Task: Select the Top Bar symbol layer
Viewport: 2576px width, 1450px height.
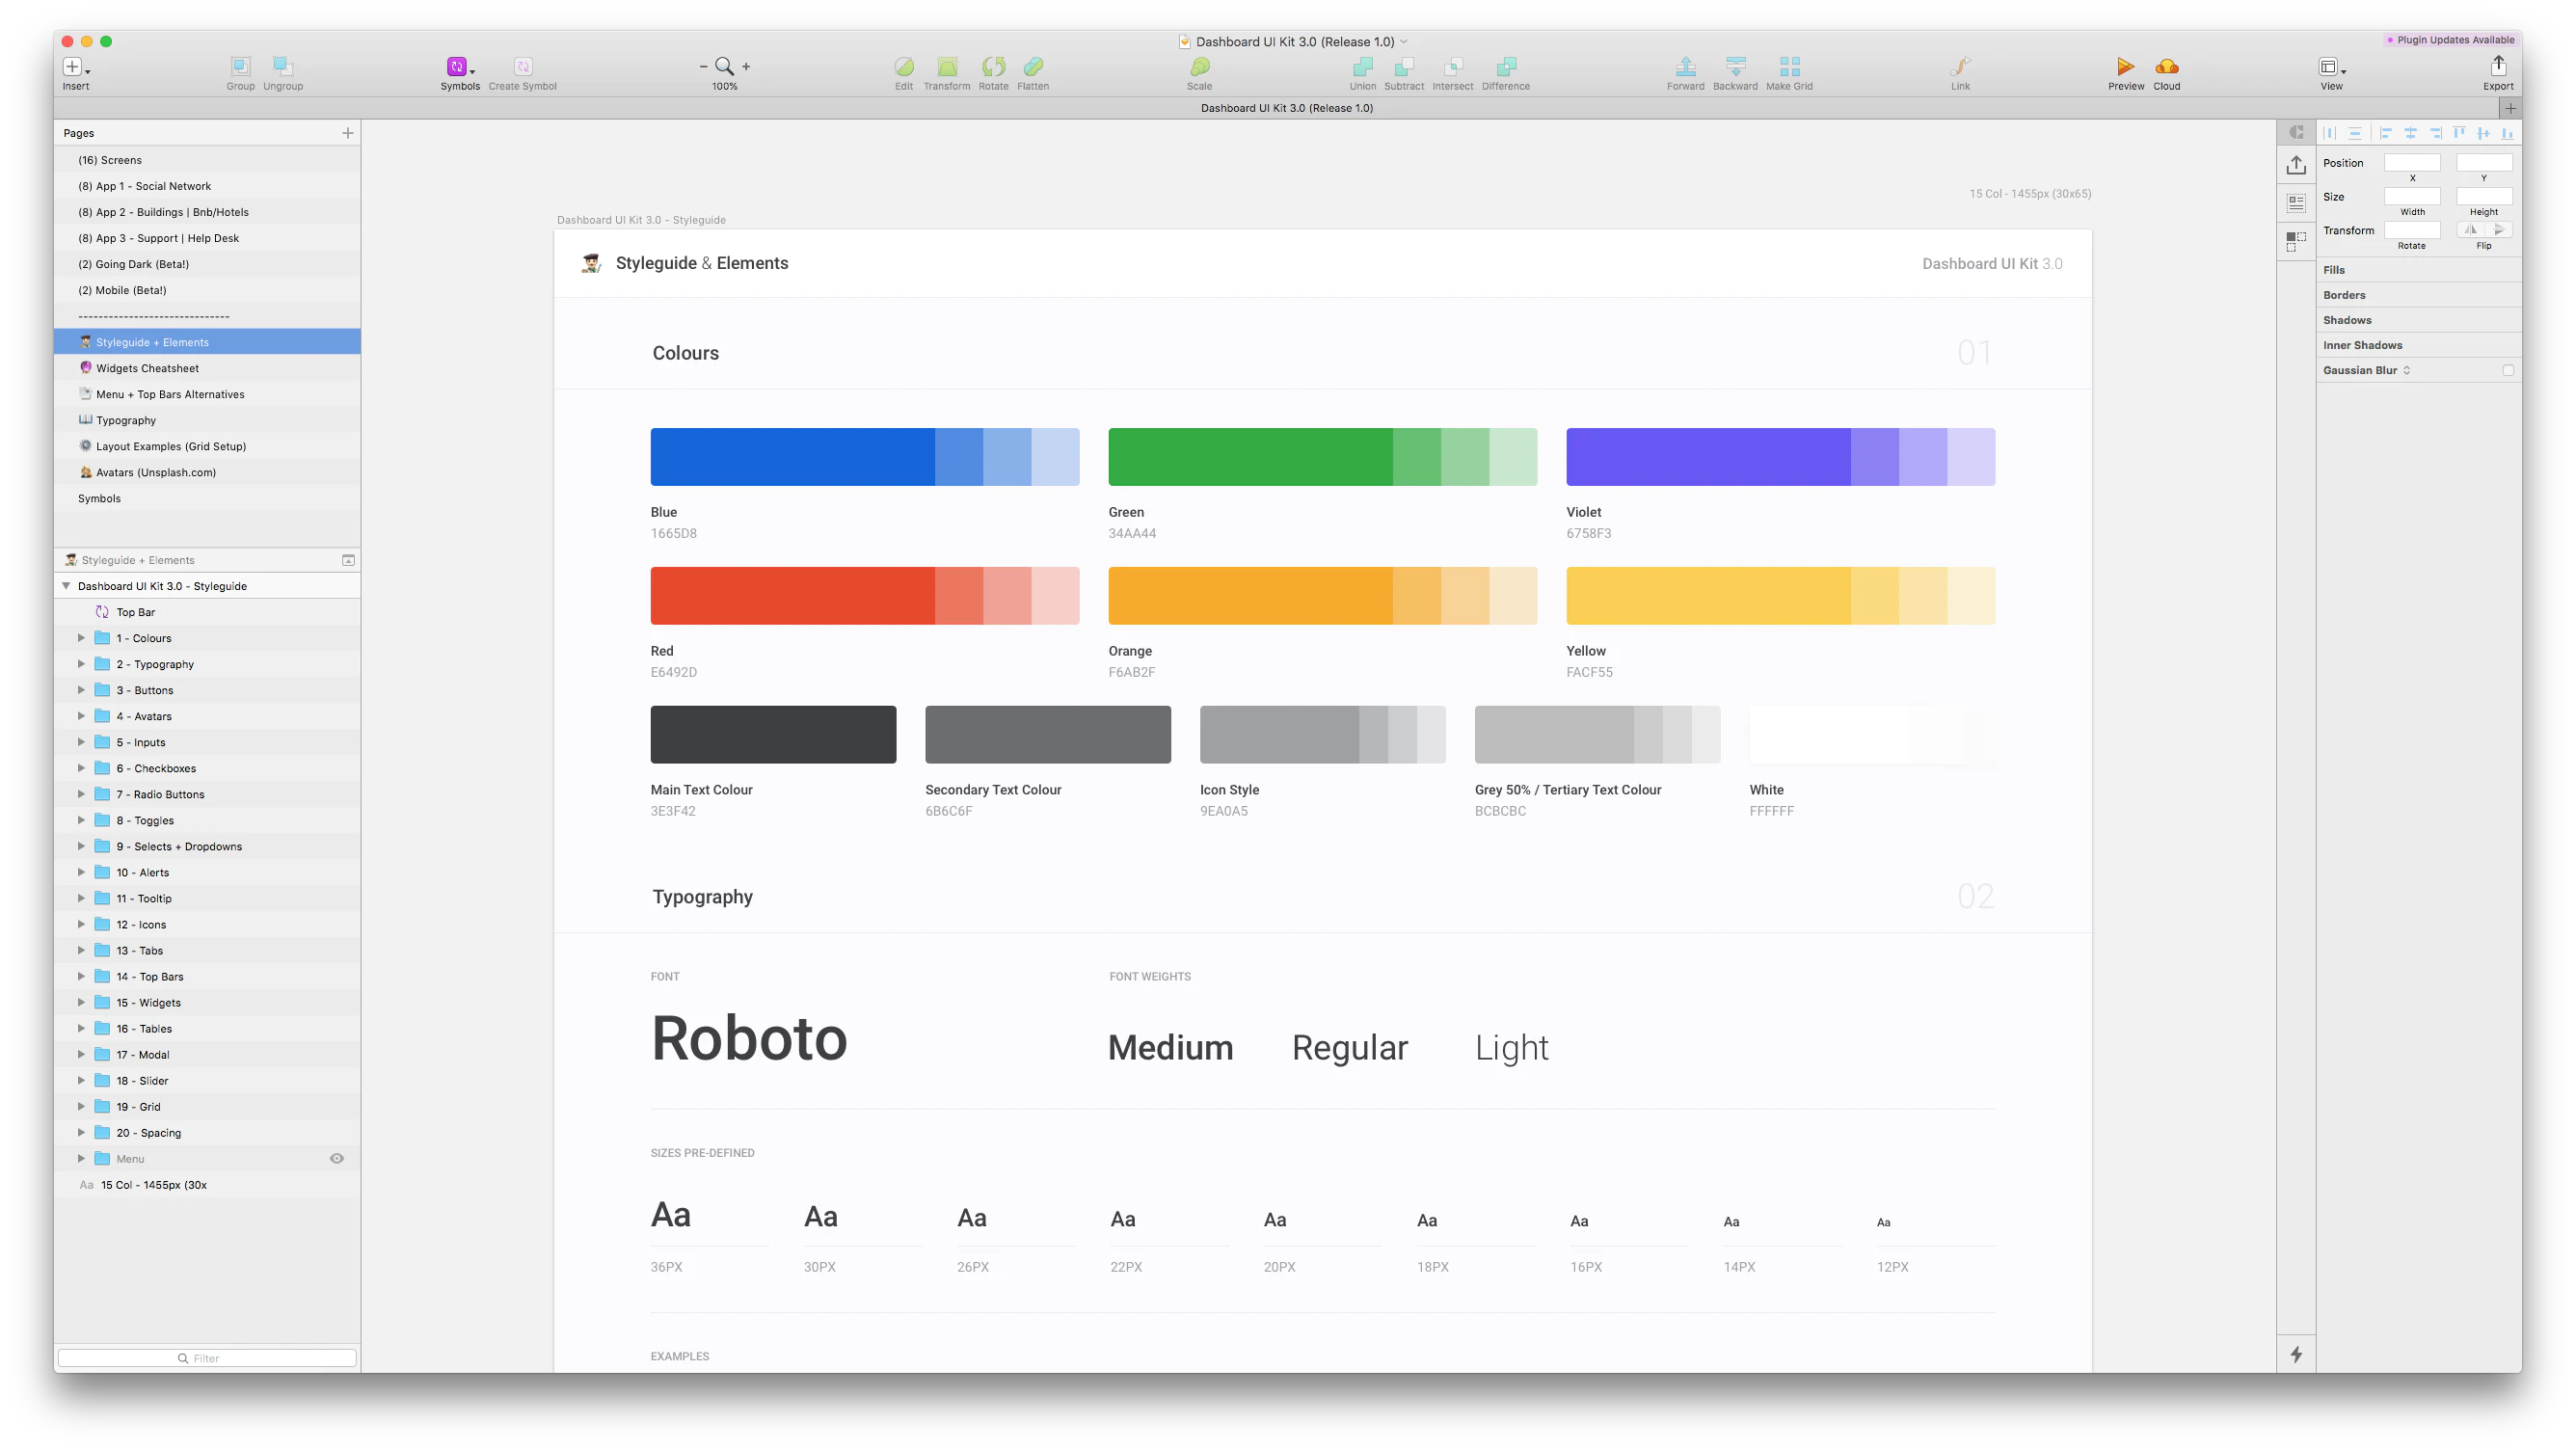Action: tap(207, 612)
